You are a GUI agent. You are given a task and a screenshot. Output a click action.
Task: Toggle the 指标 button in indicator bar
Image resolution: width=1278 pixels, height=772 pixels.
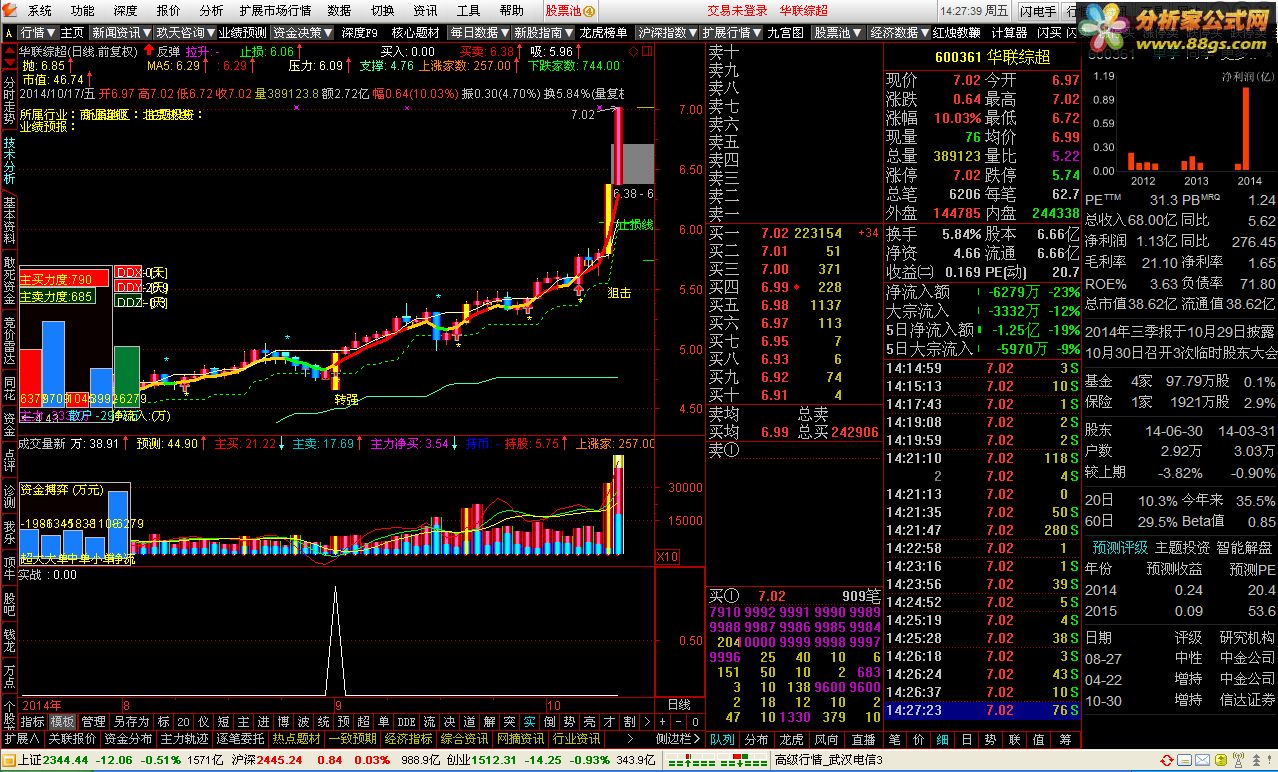point(33,721)
